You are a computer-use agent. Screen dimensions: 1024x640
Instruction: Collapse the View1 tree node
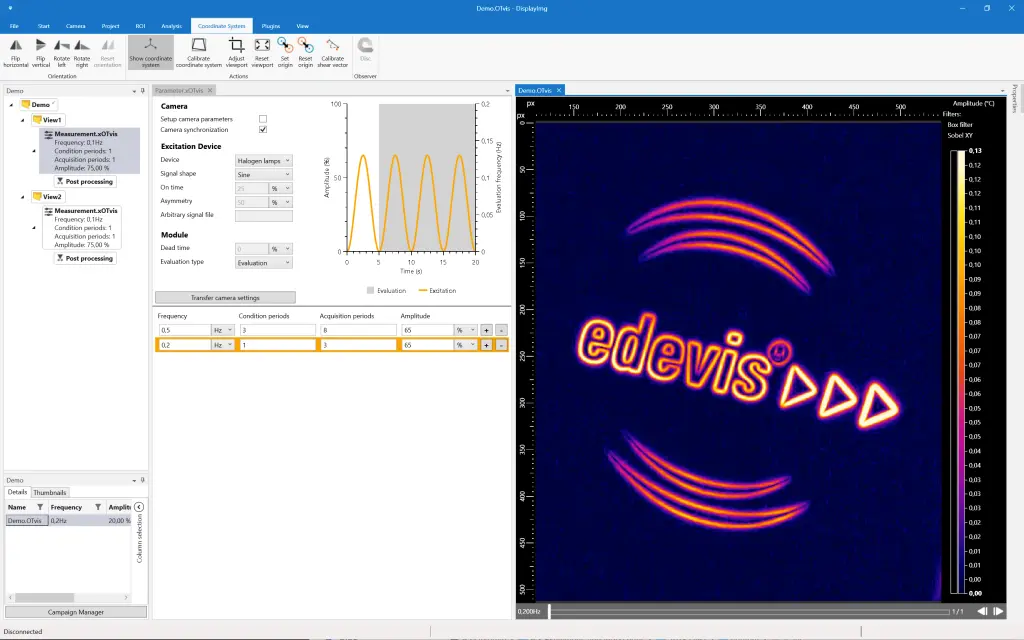point(22,120)
